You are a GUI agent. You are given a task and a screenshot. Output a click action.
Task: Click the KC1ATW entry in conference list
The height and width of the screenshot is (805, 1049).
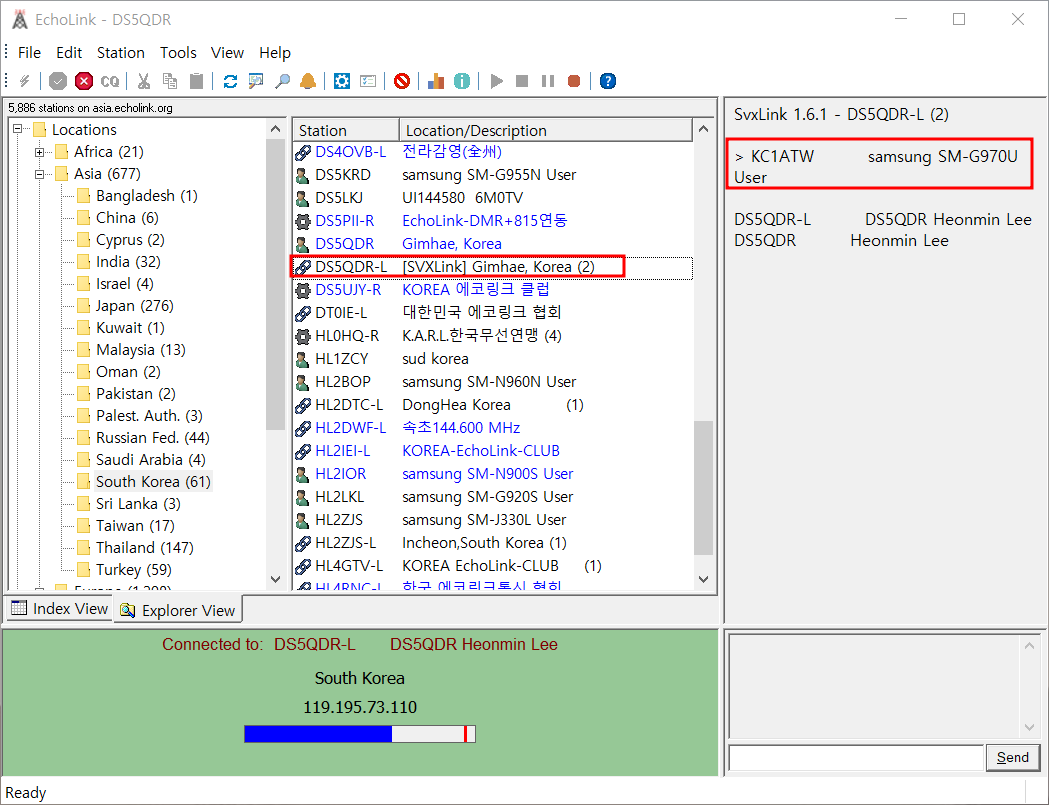coord(879,167)
